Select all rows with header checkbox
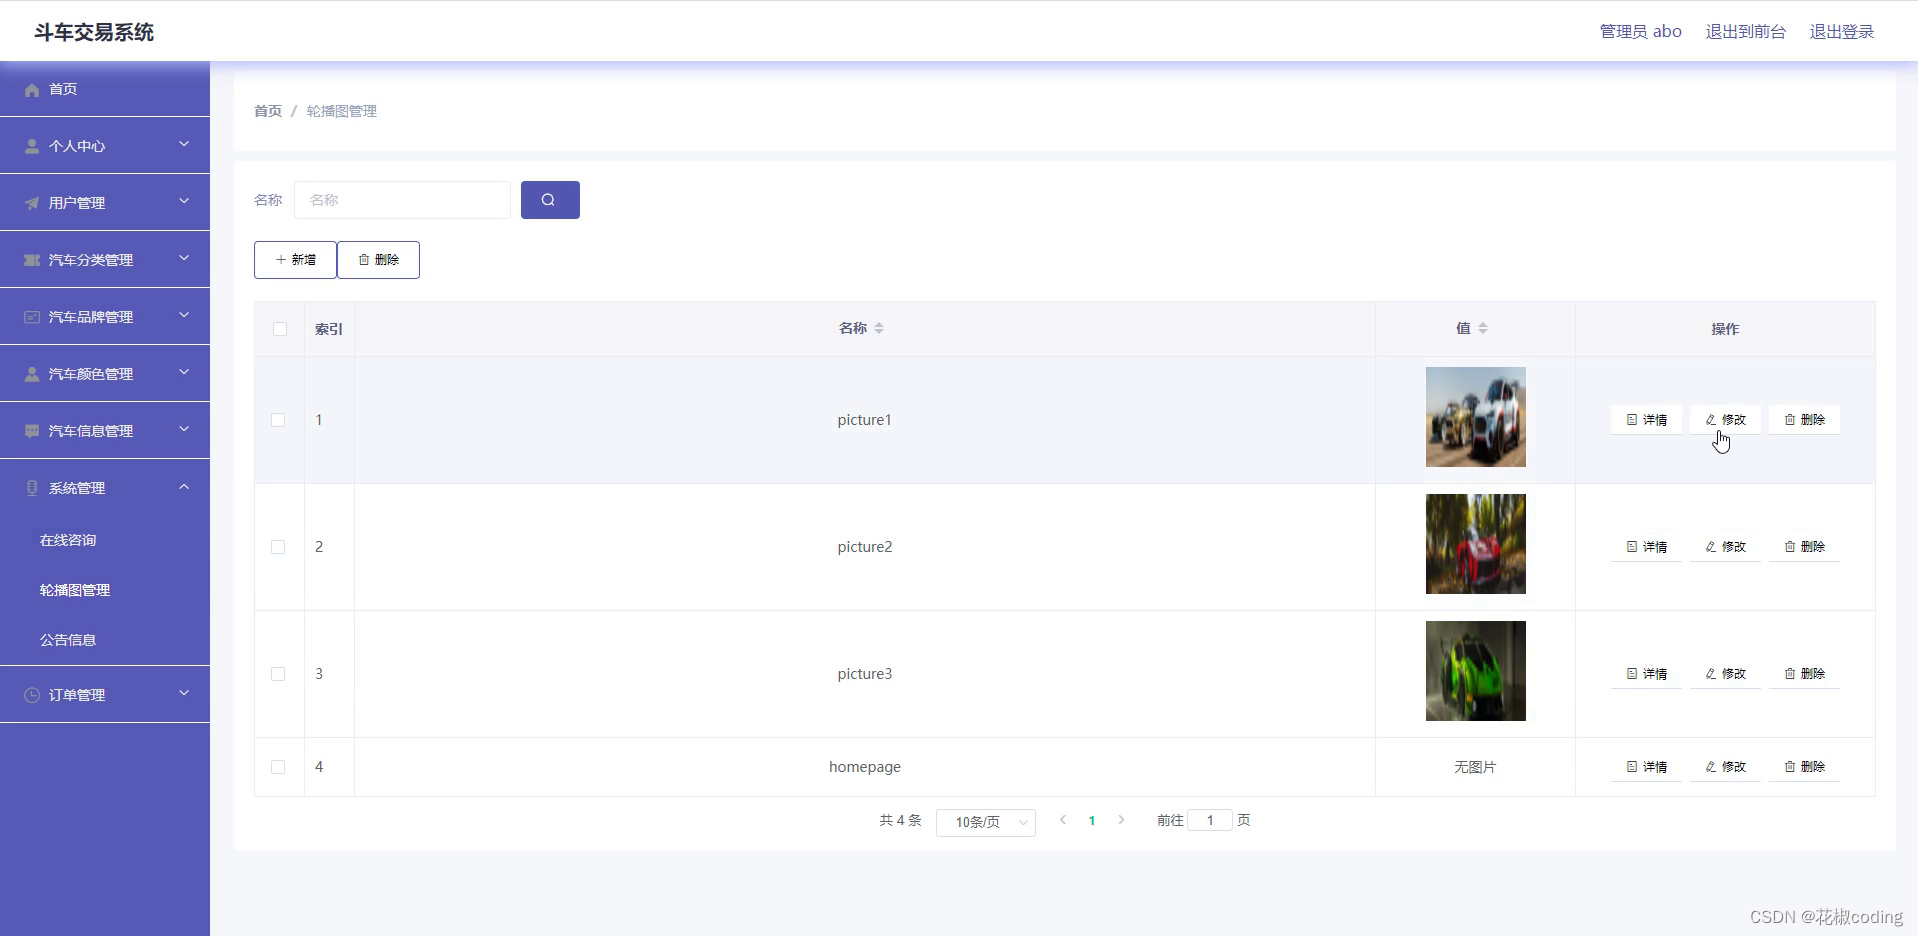The height and width of the screenshot is (936, 1918). (x=280, y=329)
